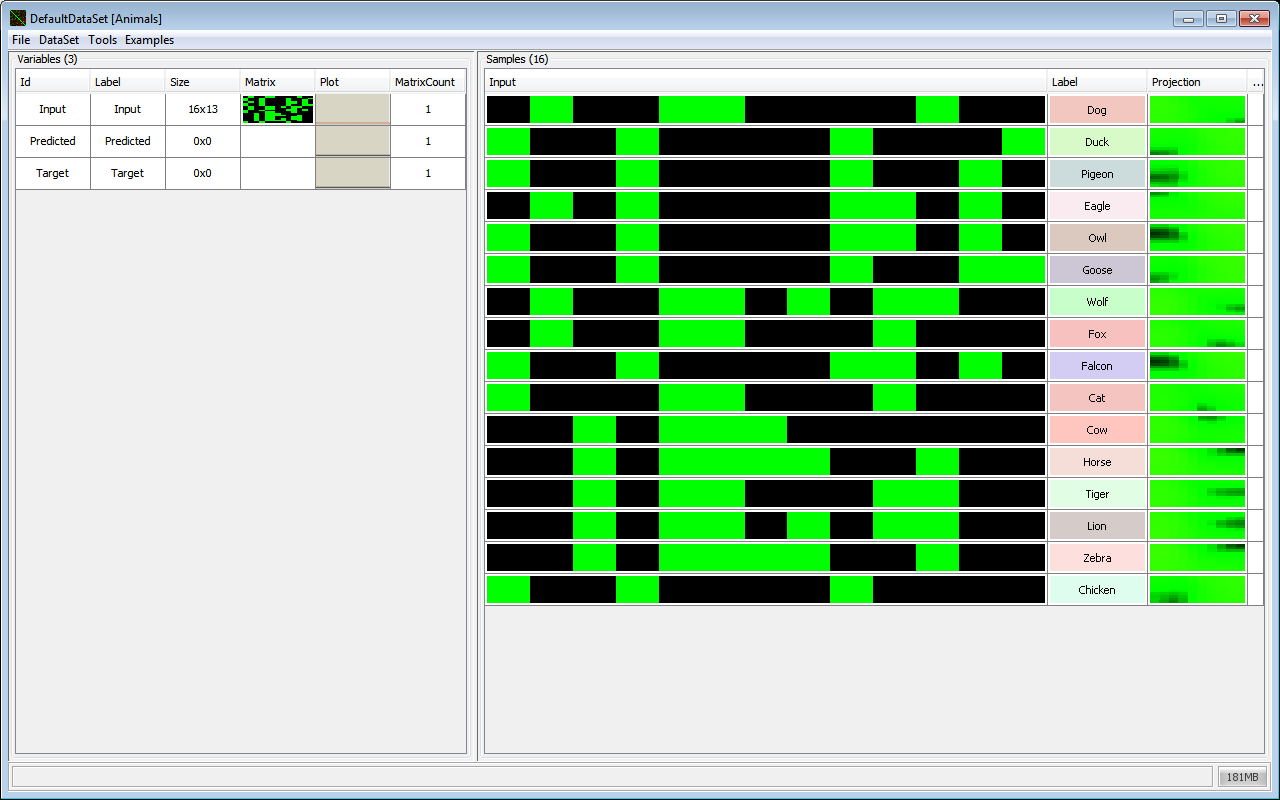This screenshot has height=800, width=1280.
Task: Click the '...' column header in Samples panel
Action: click(x=1258, y=82)
